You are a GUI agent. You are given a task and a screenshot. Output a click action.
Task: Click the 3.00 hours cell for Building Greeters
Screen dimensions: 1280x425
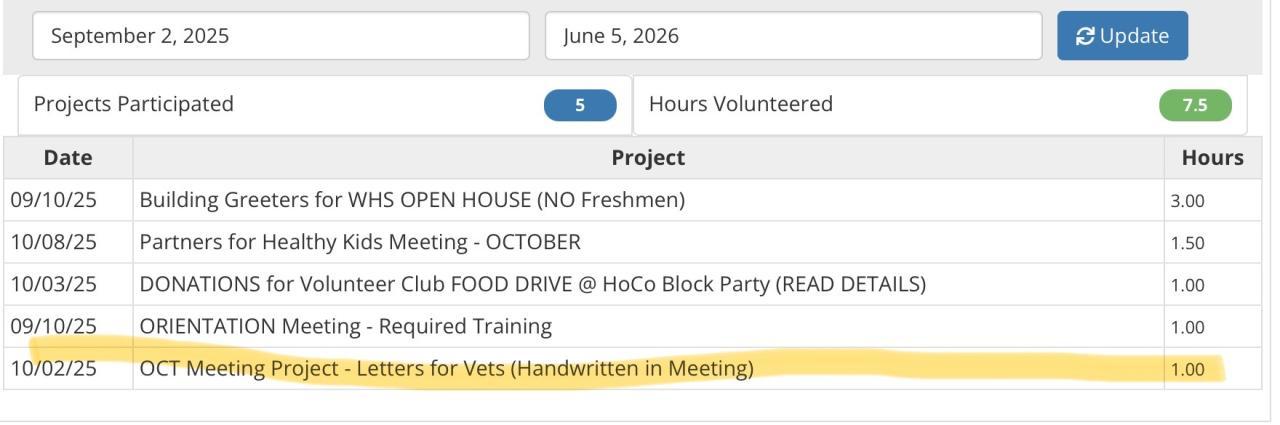coord(1187,201)
